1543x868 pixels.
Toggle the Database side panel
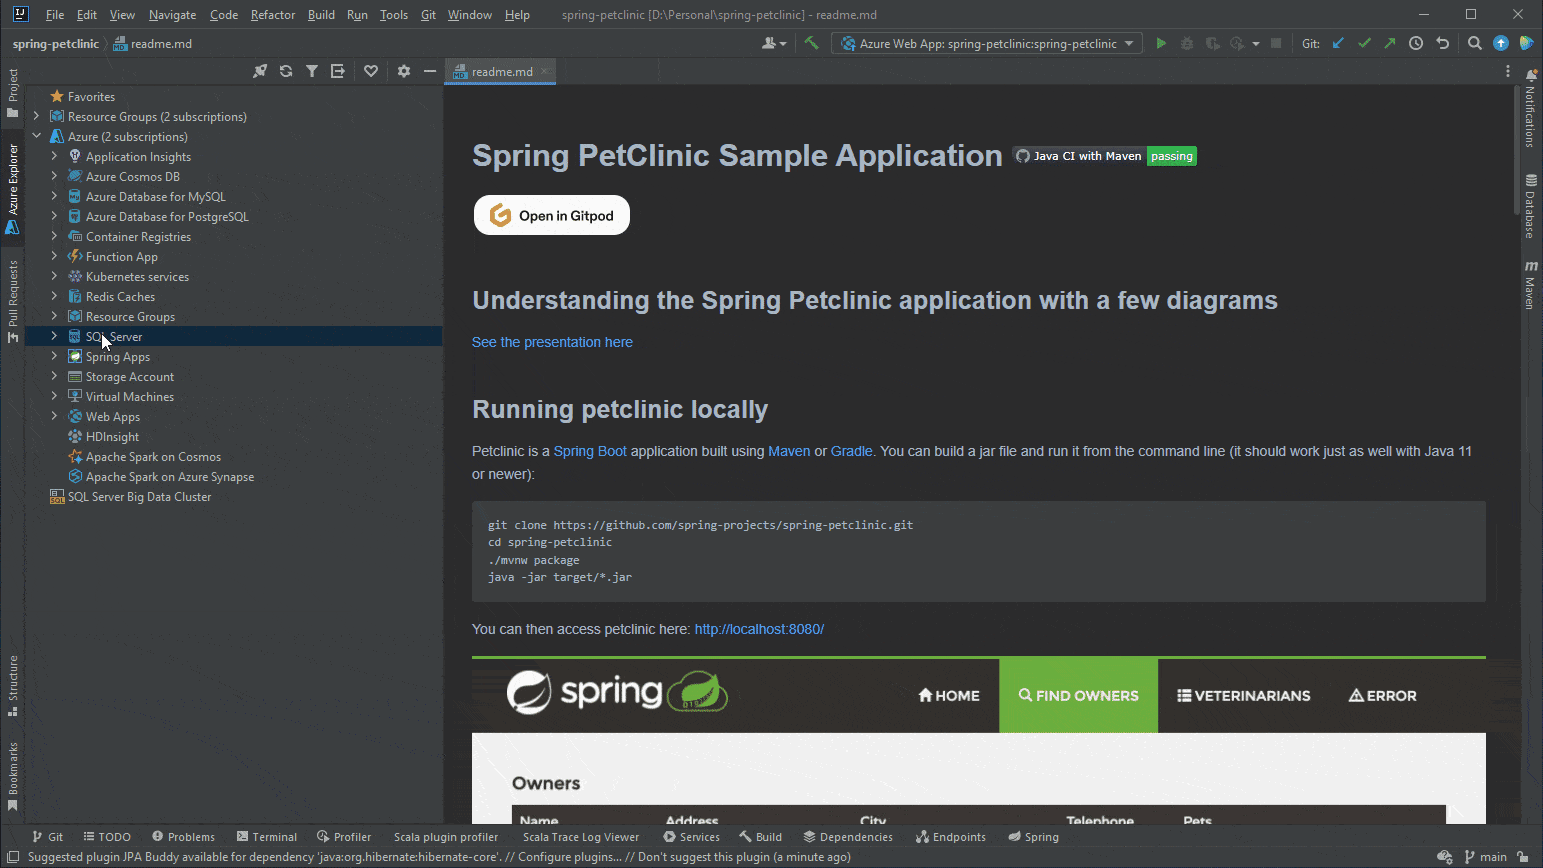[x=1530, y=206]
